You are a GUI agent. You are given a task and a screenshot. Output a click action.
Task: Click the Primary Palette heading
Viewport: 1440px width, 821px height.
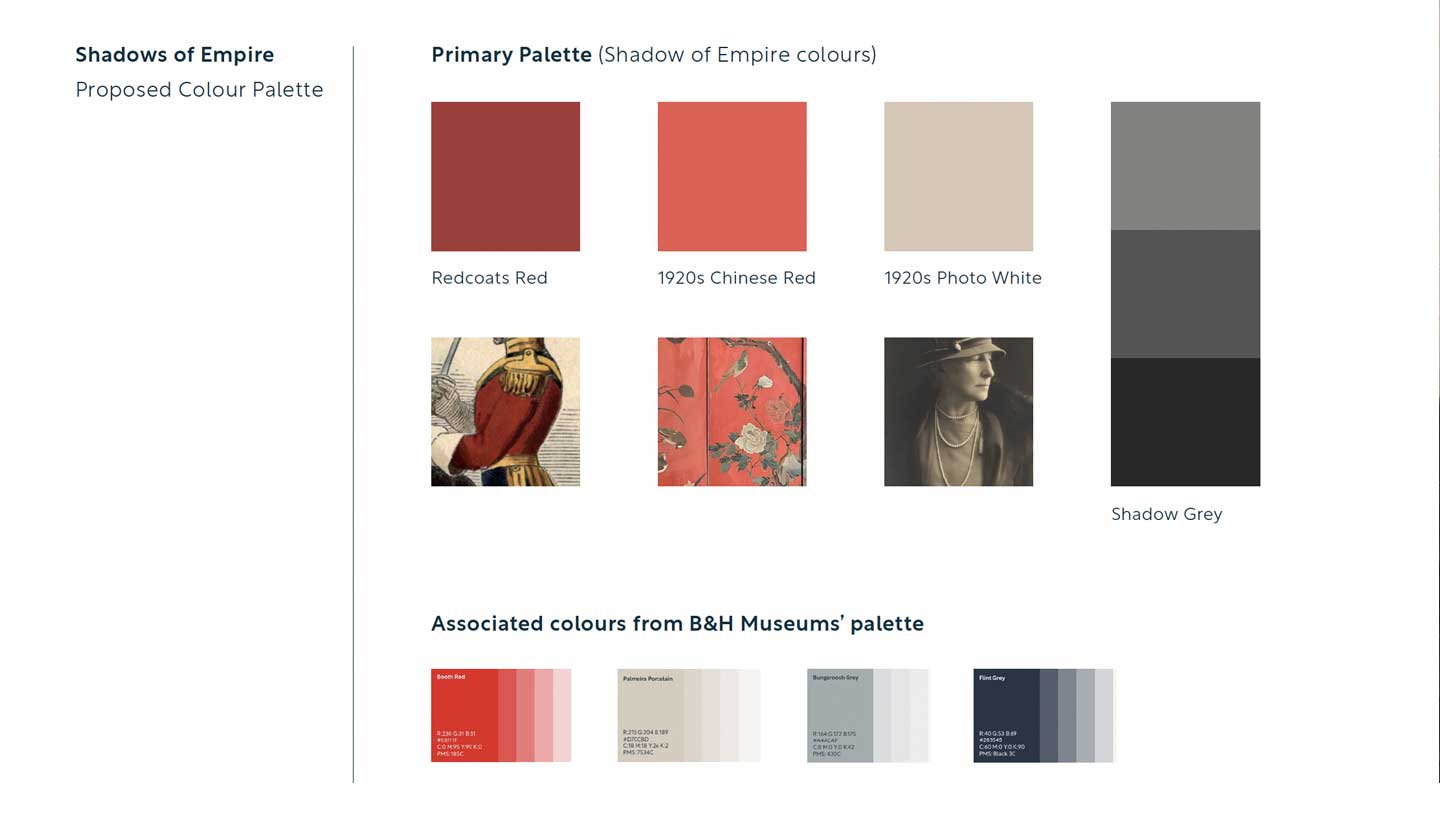click(x=511, y=55)
